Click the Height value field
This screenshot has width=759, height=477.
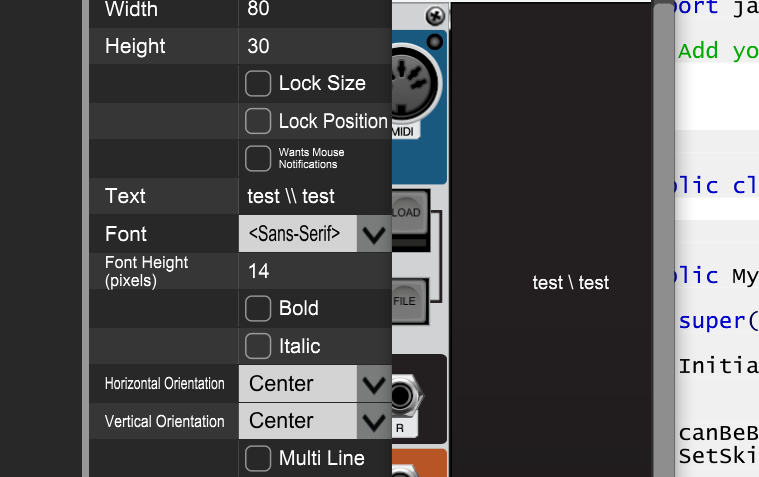click(315, 46)
